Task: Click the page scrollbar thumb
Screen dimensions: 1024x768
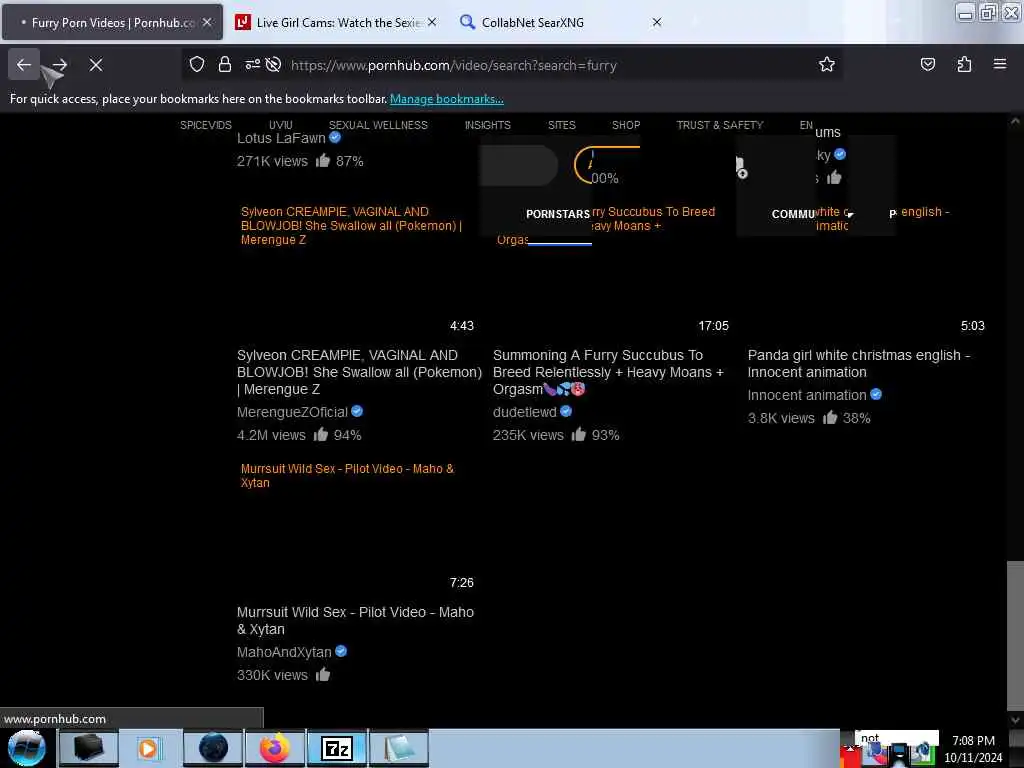Action: point(1015,633)
